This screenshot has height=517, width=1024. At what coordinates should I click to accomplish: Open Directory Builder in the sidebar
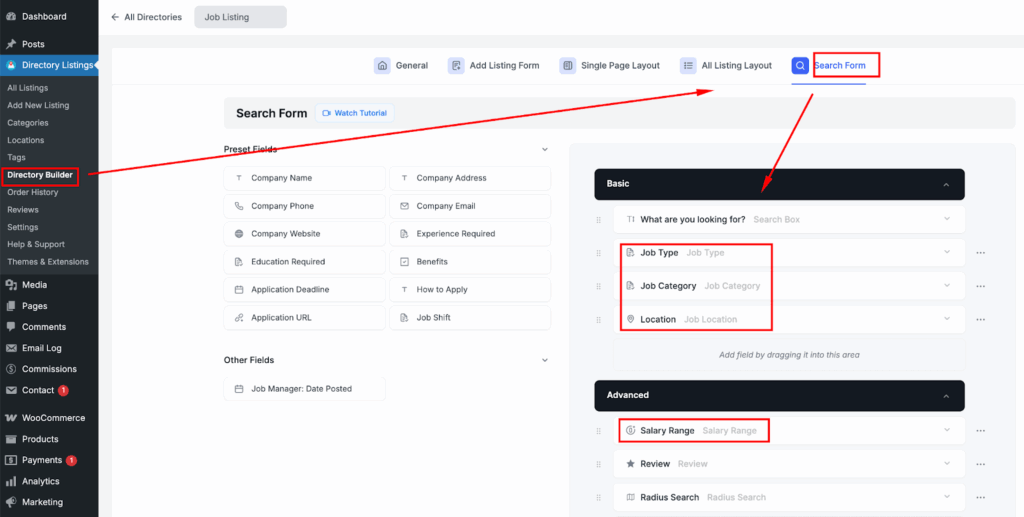point(41,175)
